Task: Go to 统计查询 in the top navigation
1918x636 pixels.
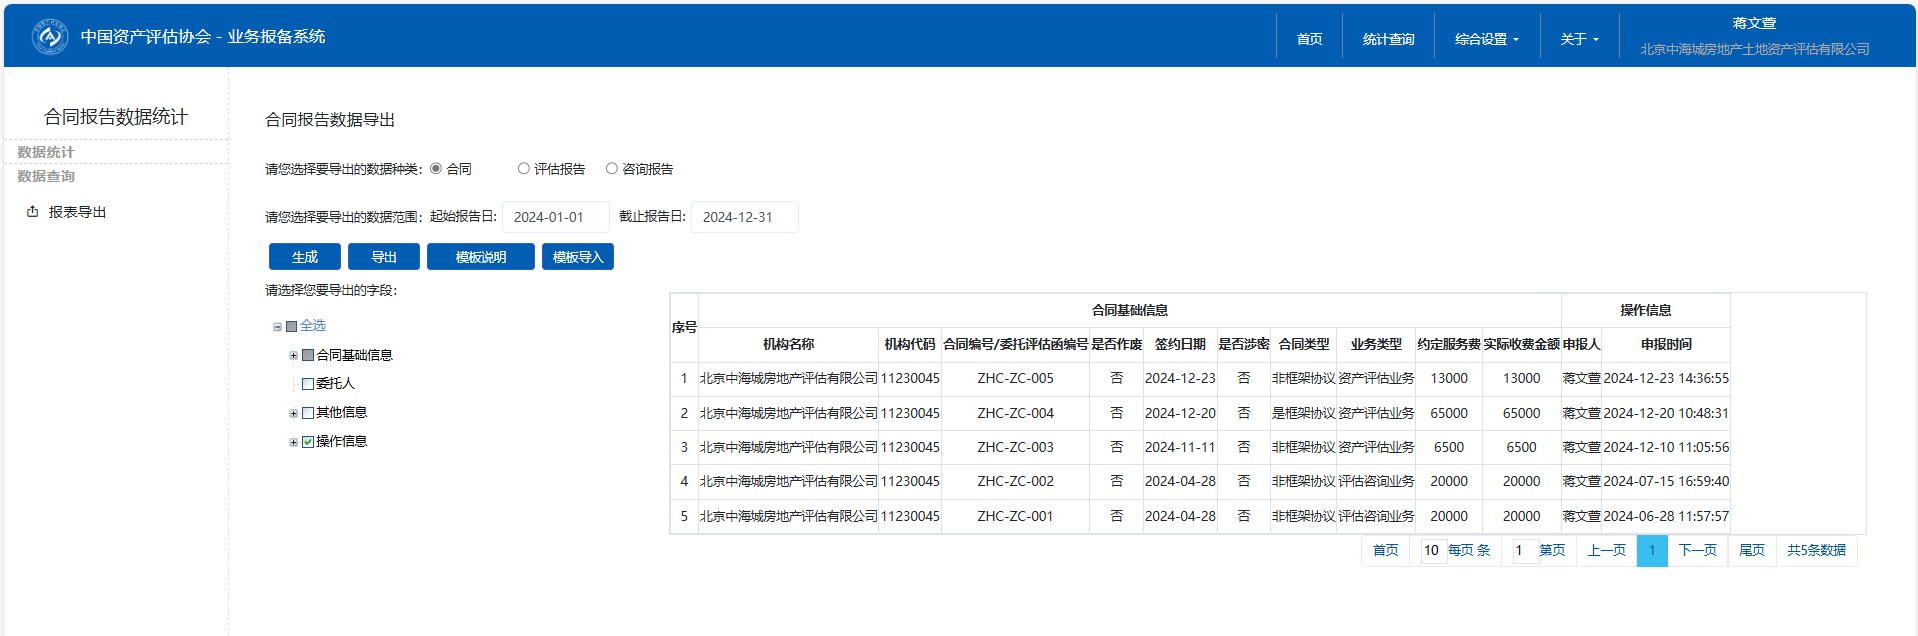Action: click(x=1388, y=39)
